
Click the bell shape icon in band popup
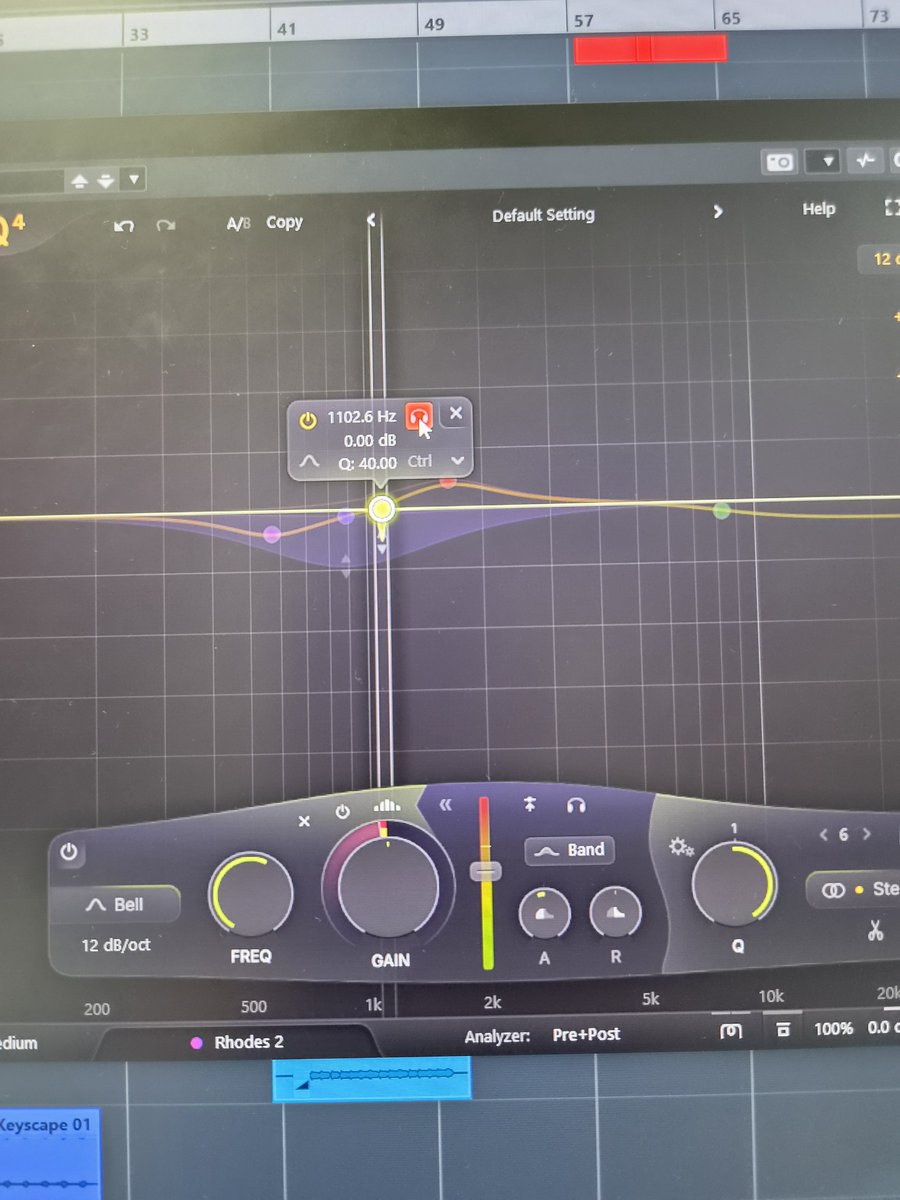coord(310,462)
